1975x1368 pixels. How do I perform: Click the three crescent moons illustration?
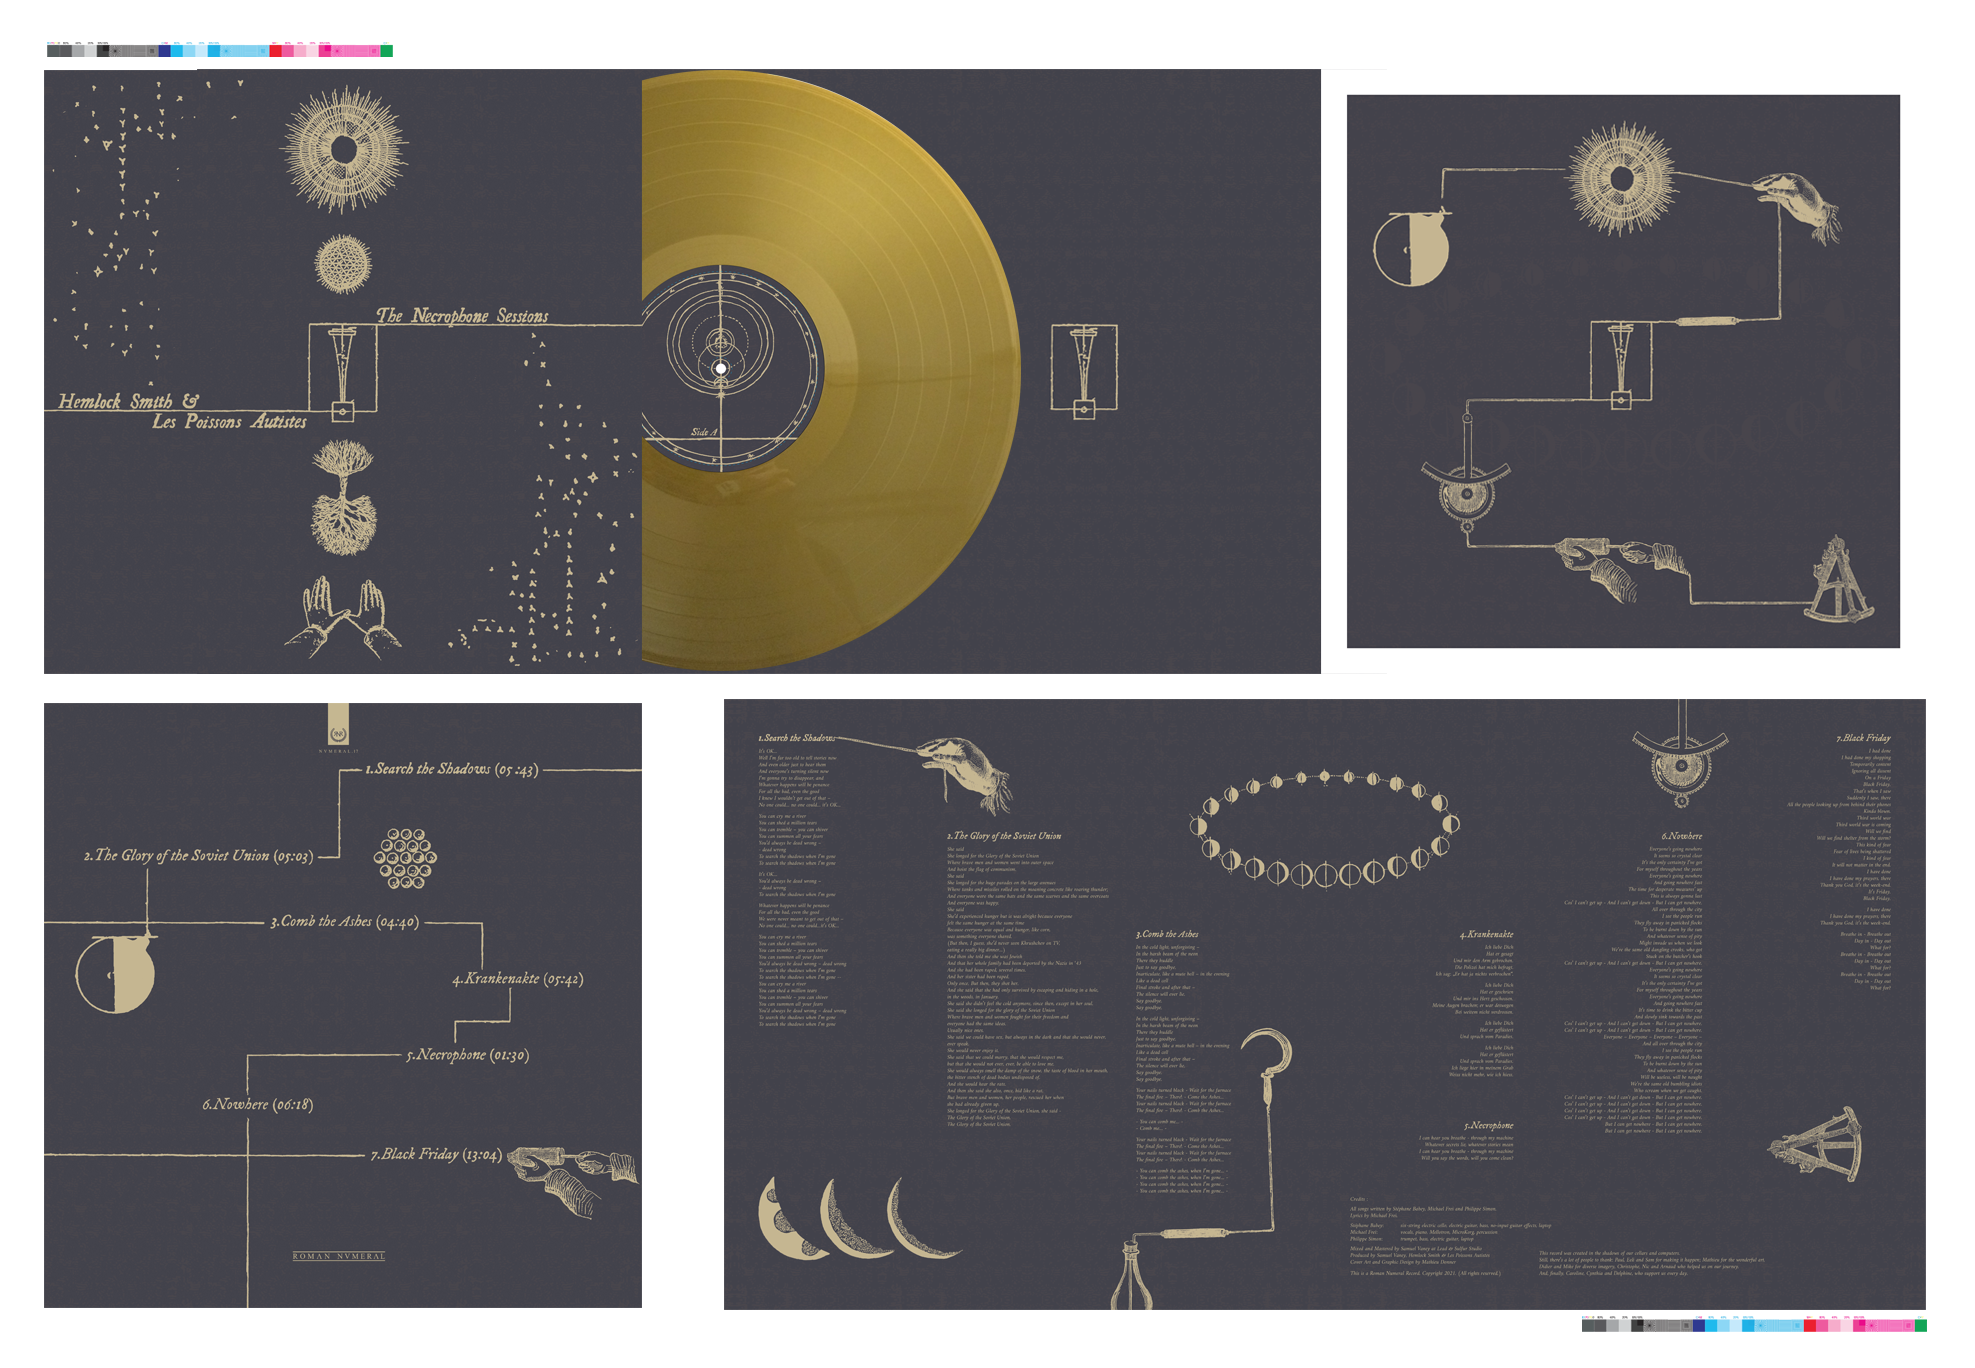(x=858, y=1217)
